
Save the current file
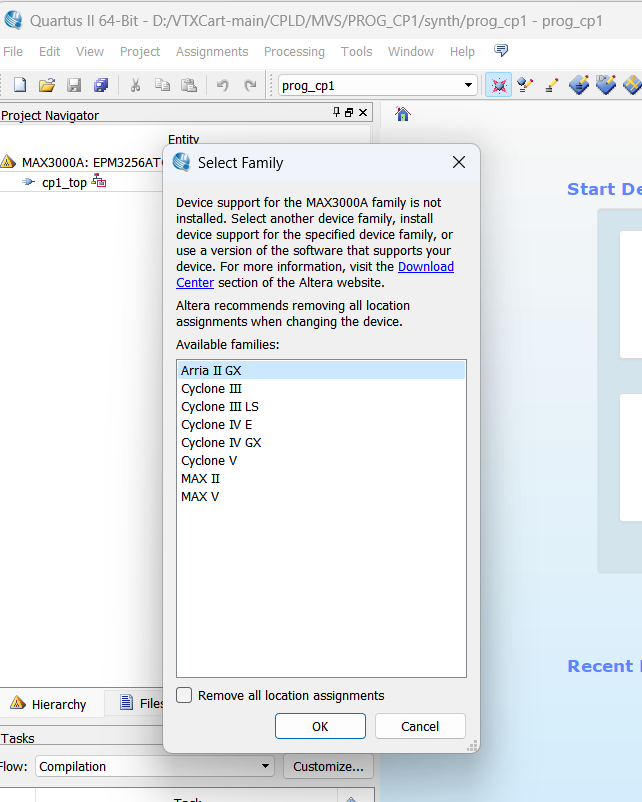click(74, 85)
